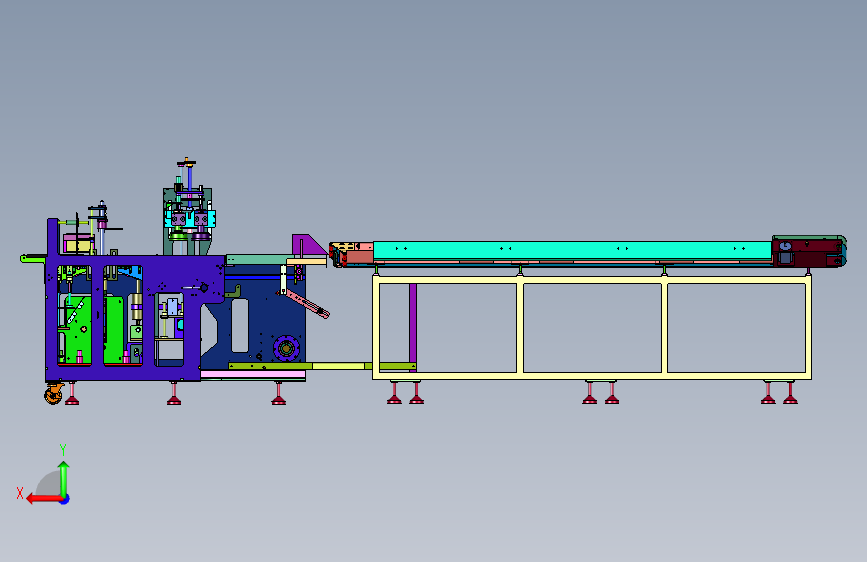Select the long cyan conveyor cover
Viewport: 867px width, 562px height.
(572, 251)
